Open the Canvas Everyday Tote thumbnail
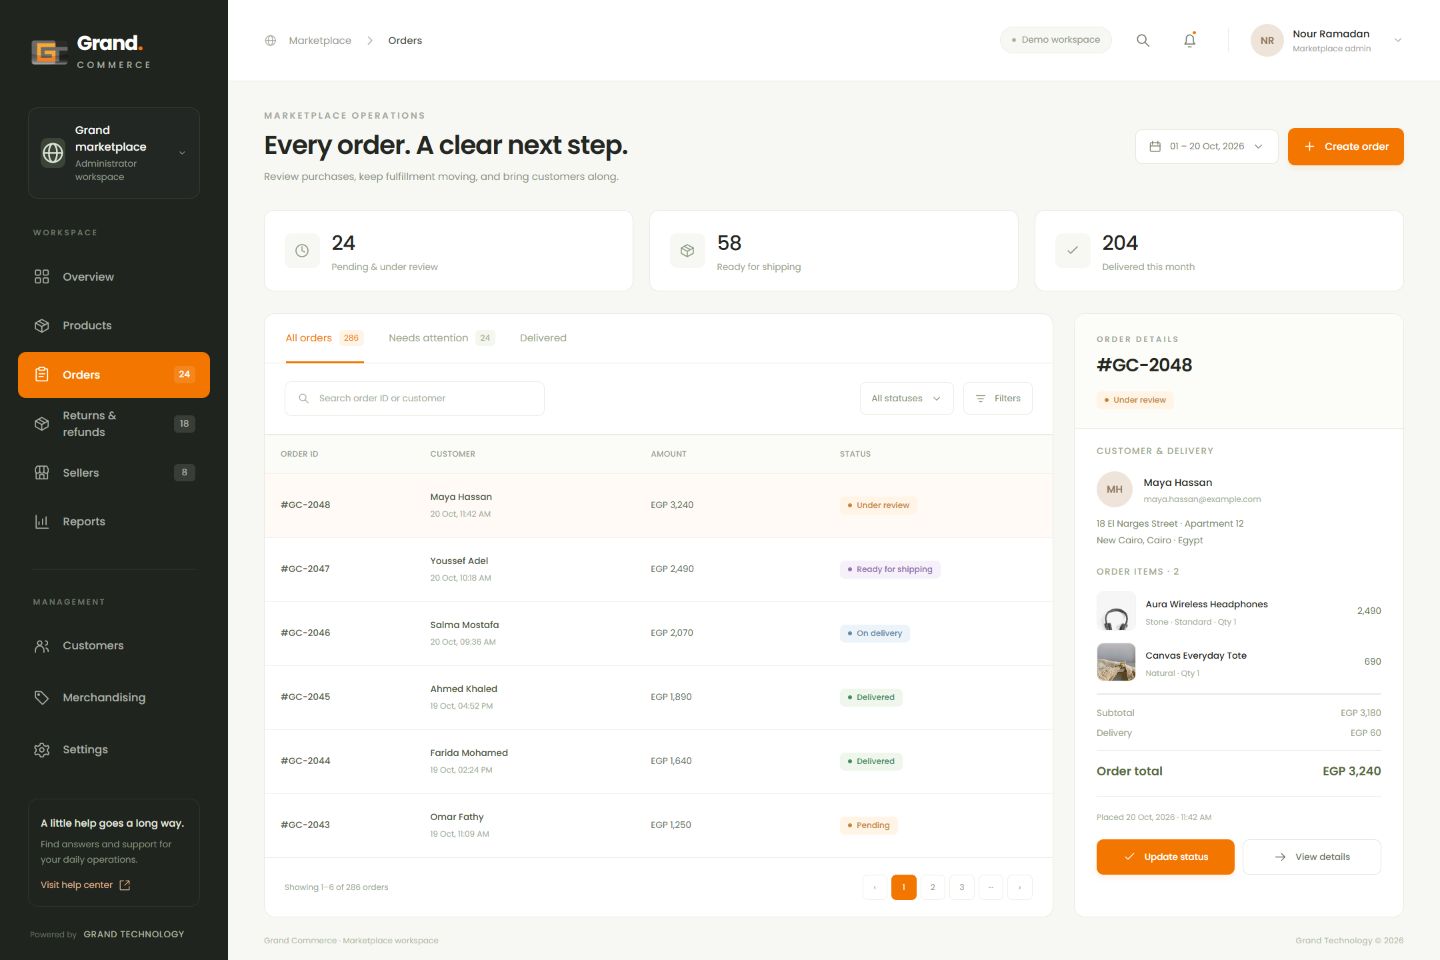This screenshot has width=1440, height=960. coord(1116,662)
